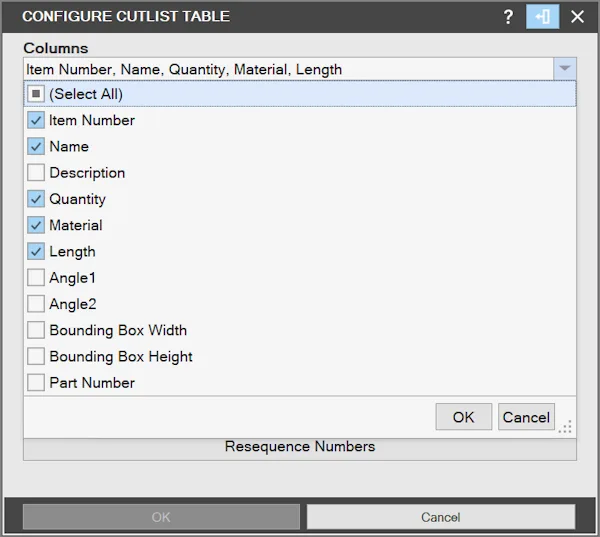Check the Part Number column

(x=36, y=382)
